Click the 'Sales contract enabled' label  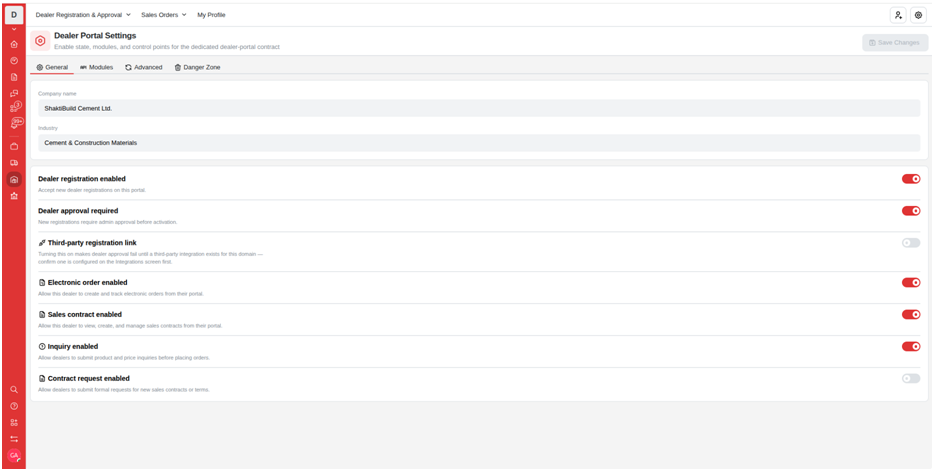click(x=85, y=314)
